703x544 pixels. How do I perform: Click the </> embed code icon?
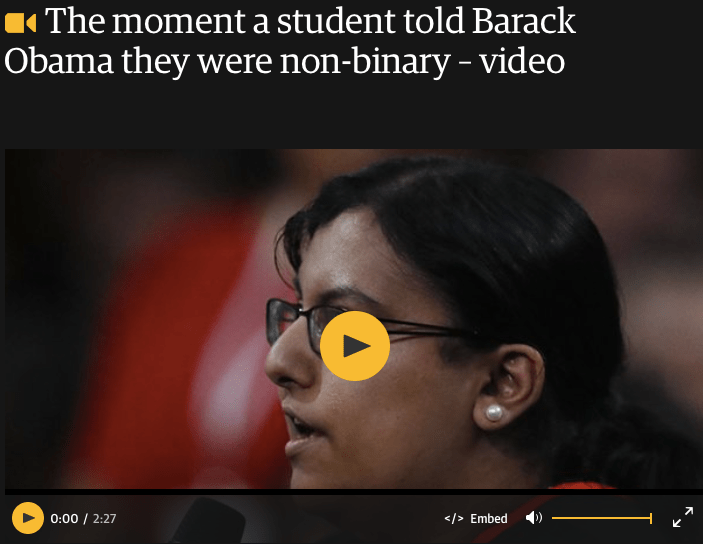(454, 518)
